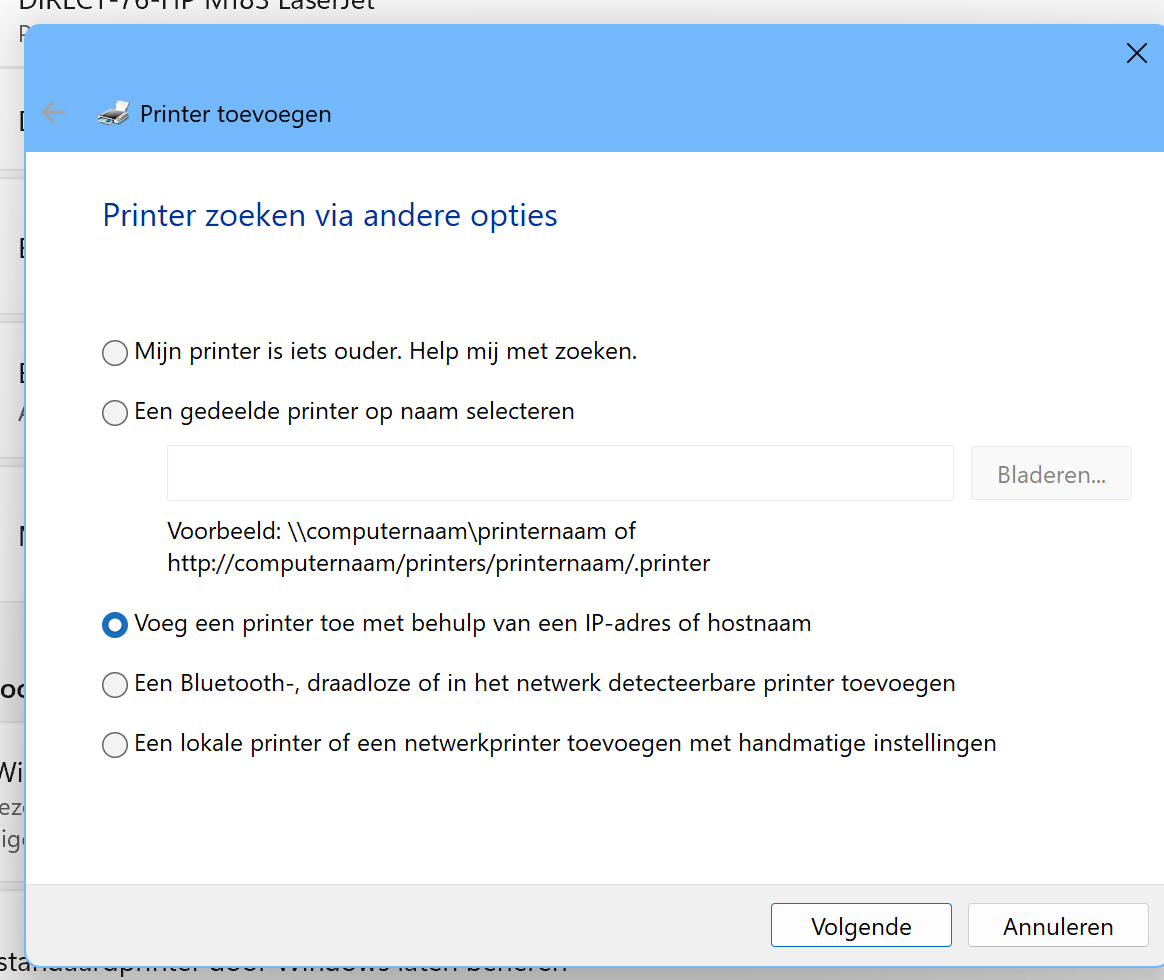
Task: Click the 'Printer zoeken via andere opties' heading
Action: 330,215
